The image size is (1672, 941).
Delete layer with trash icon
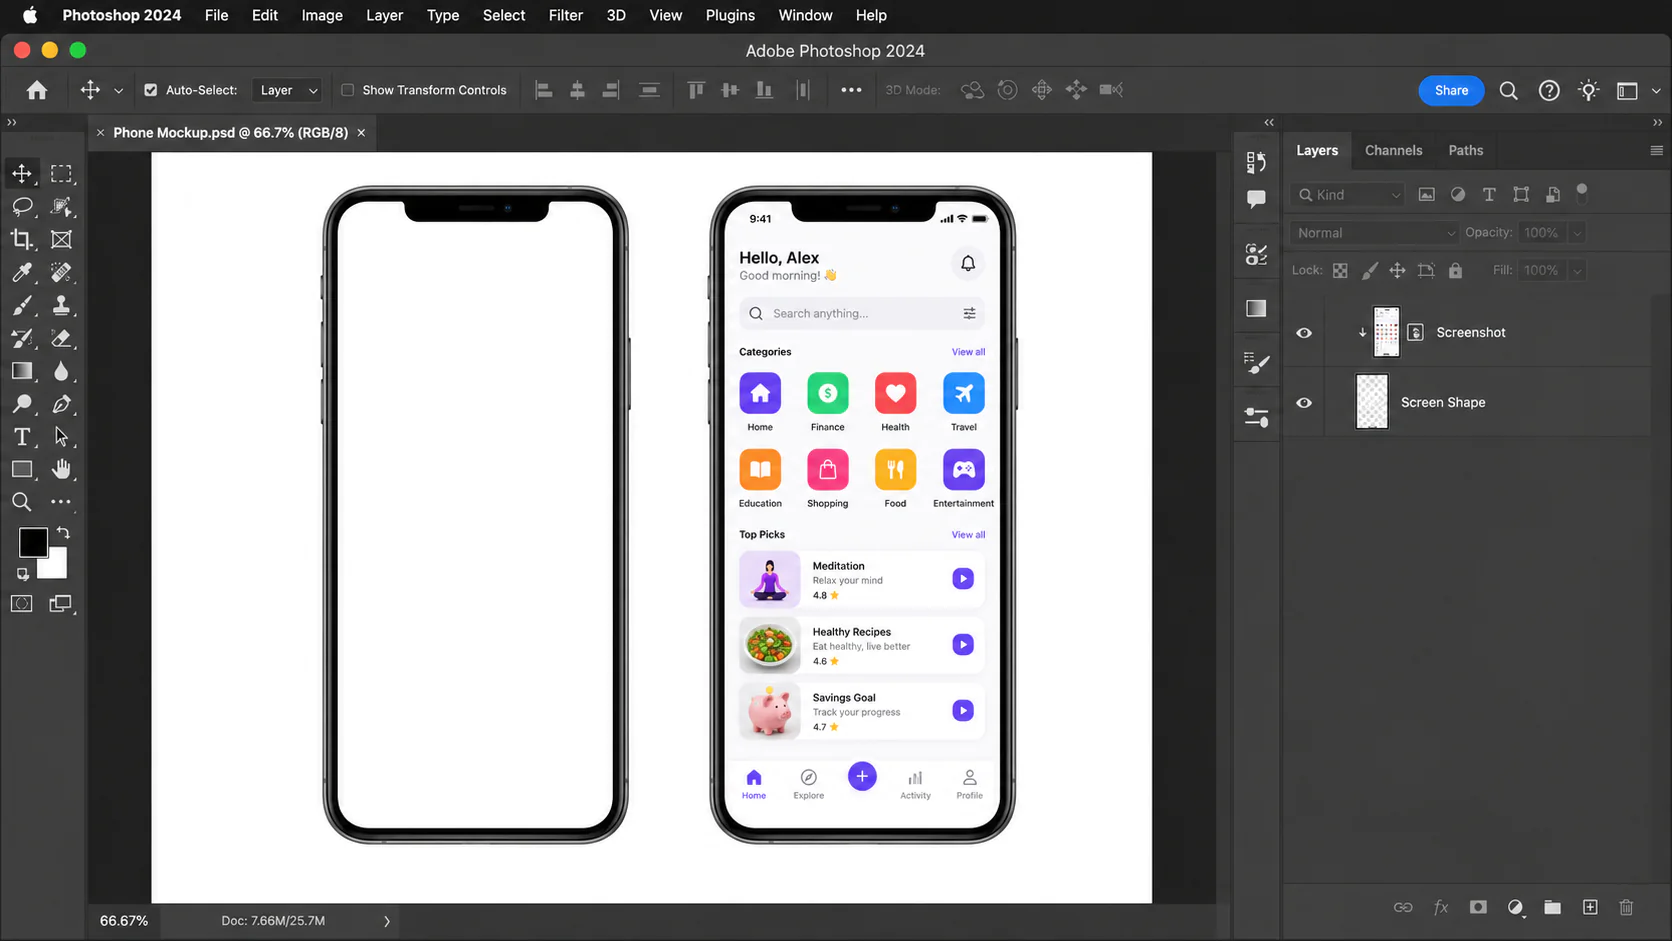click(x=1626, y=907)
